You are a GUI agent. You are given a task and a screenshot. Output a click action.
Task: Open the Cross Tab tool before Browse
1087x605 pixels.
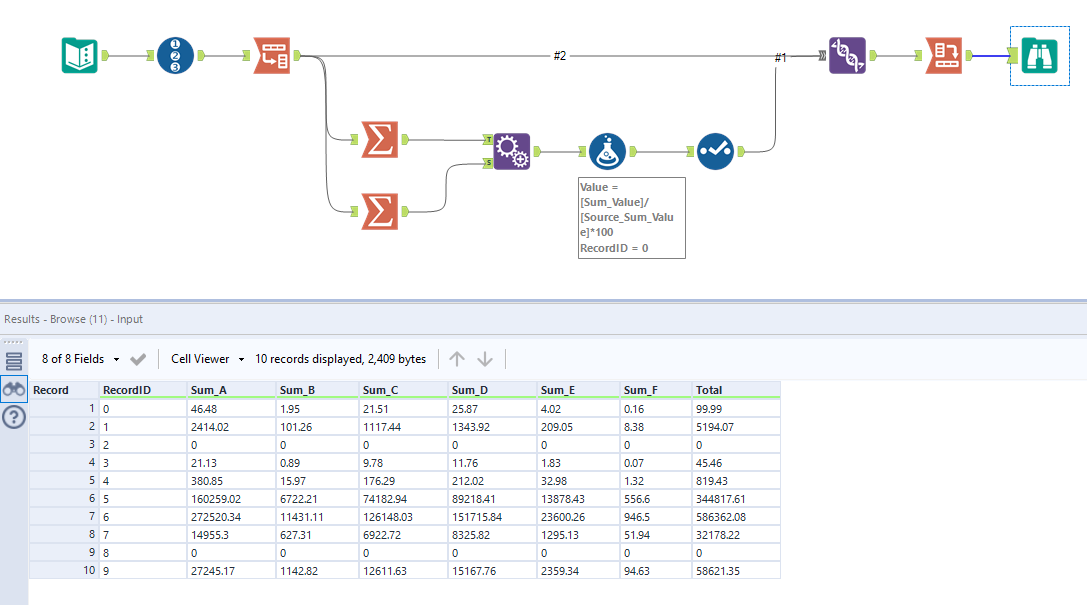[x=943, y=56]
